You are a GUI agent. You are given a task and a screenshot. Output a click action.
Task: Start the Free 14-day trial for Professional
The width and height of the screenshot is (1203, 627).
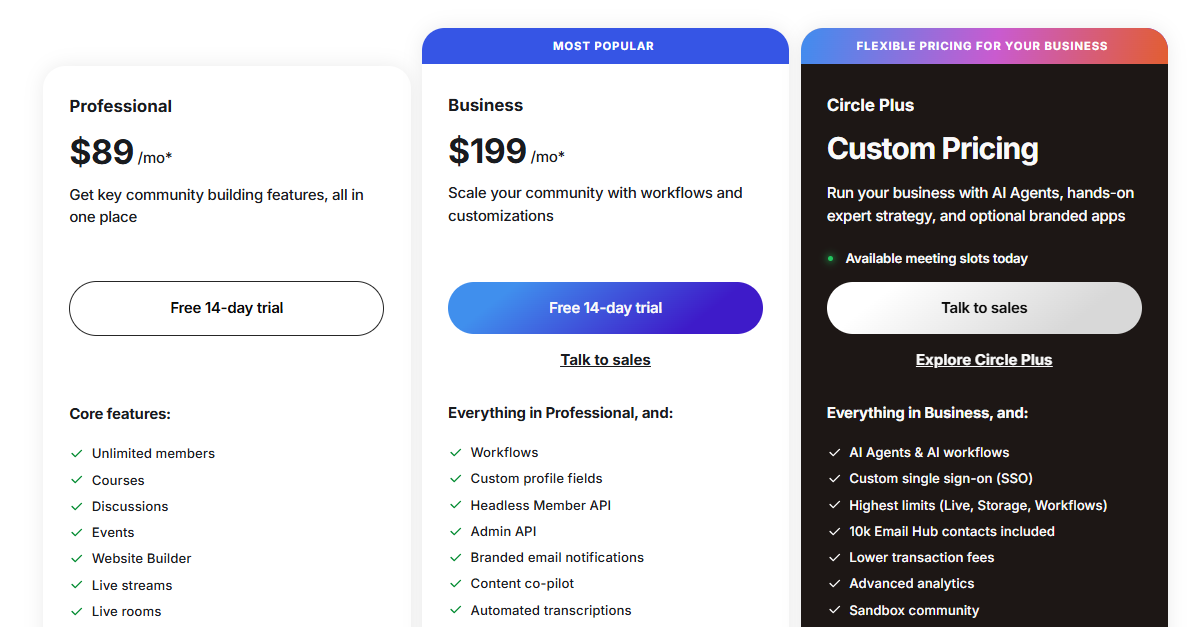(226, 308)
